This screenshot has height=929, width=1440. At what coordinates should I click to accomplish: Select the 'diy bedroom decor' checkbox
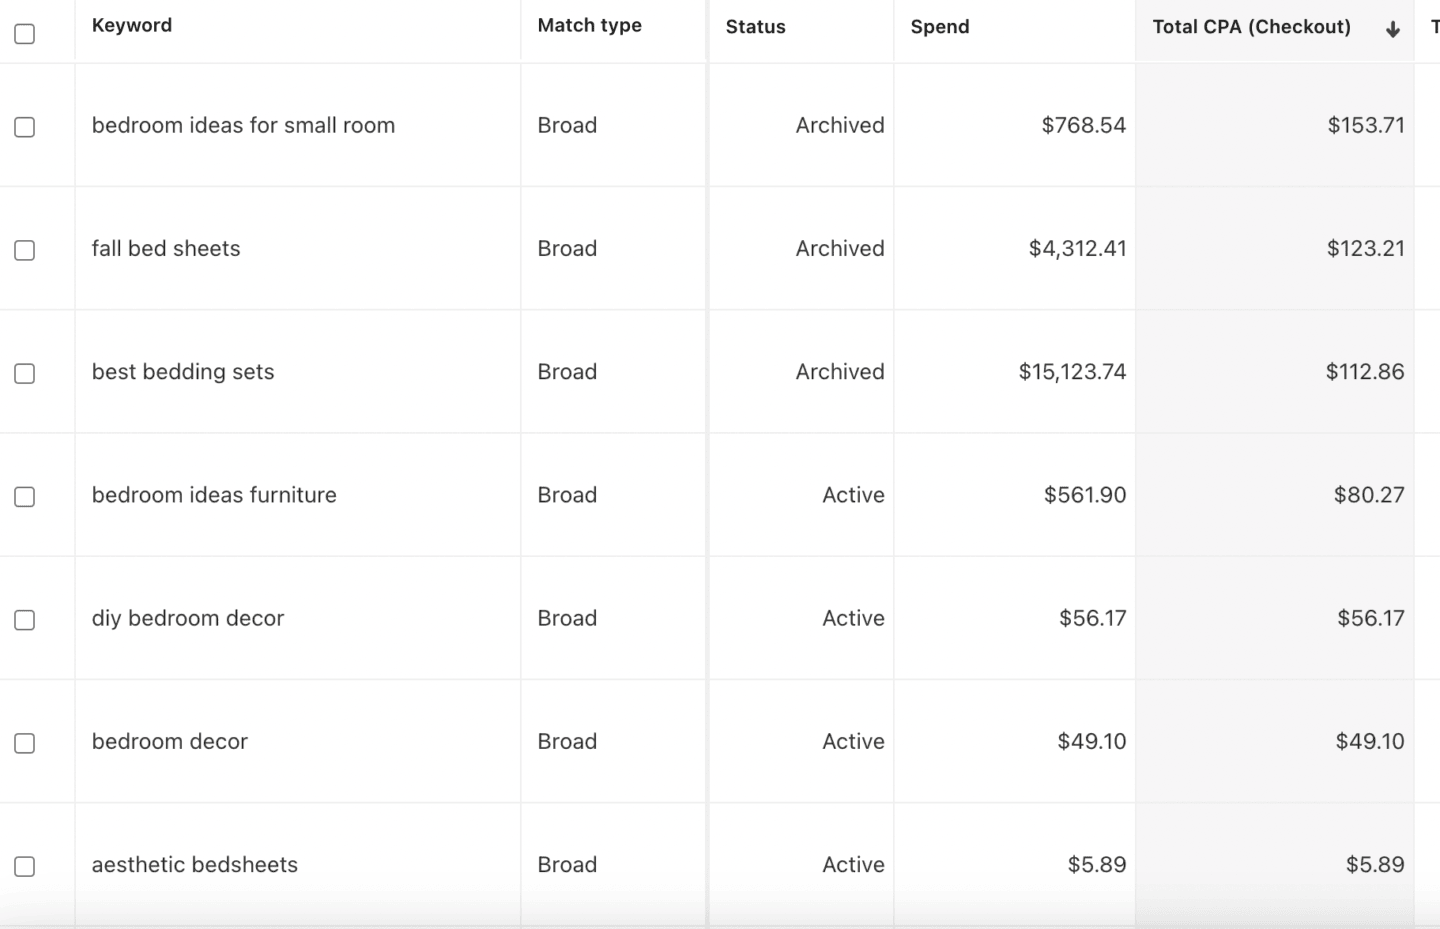pyautogui.click(x=25, y=620)
